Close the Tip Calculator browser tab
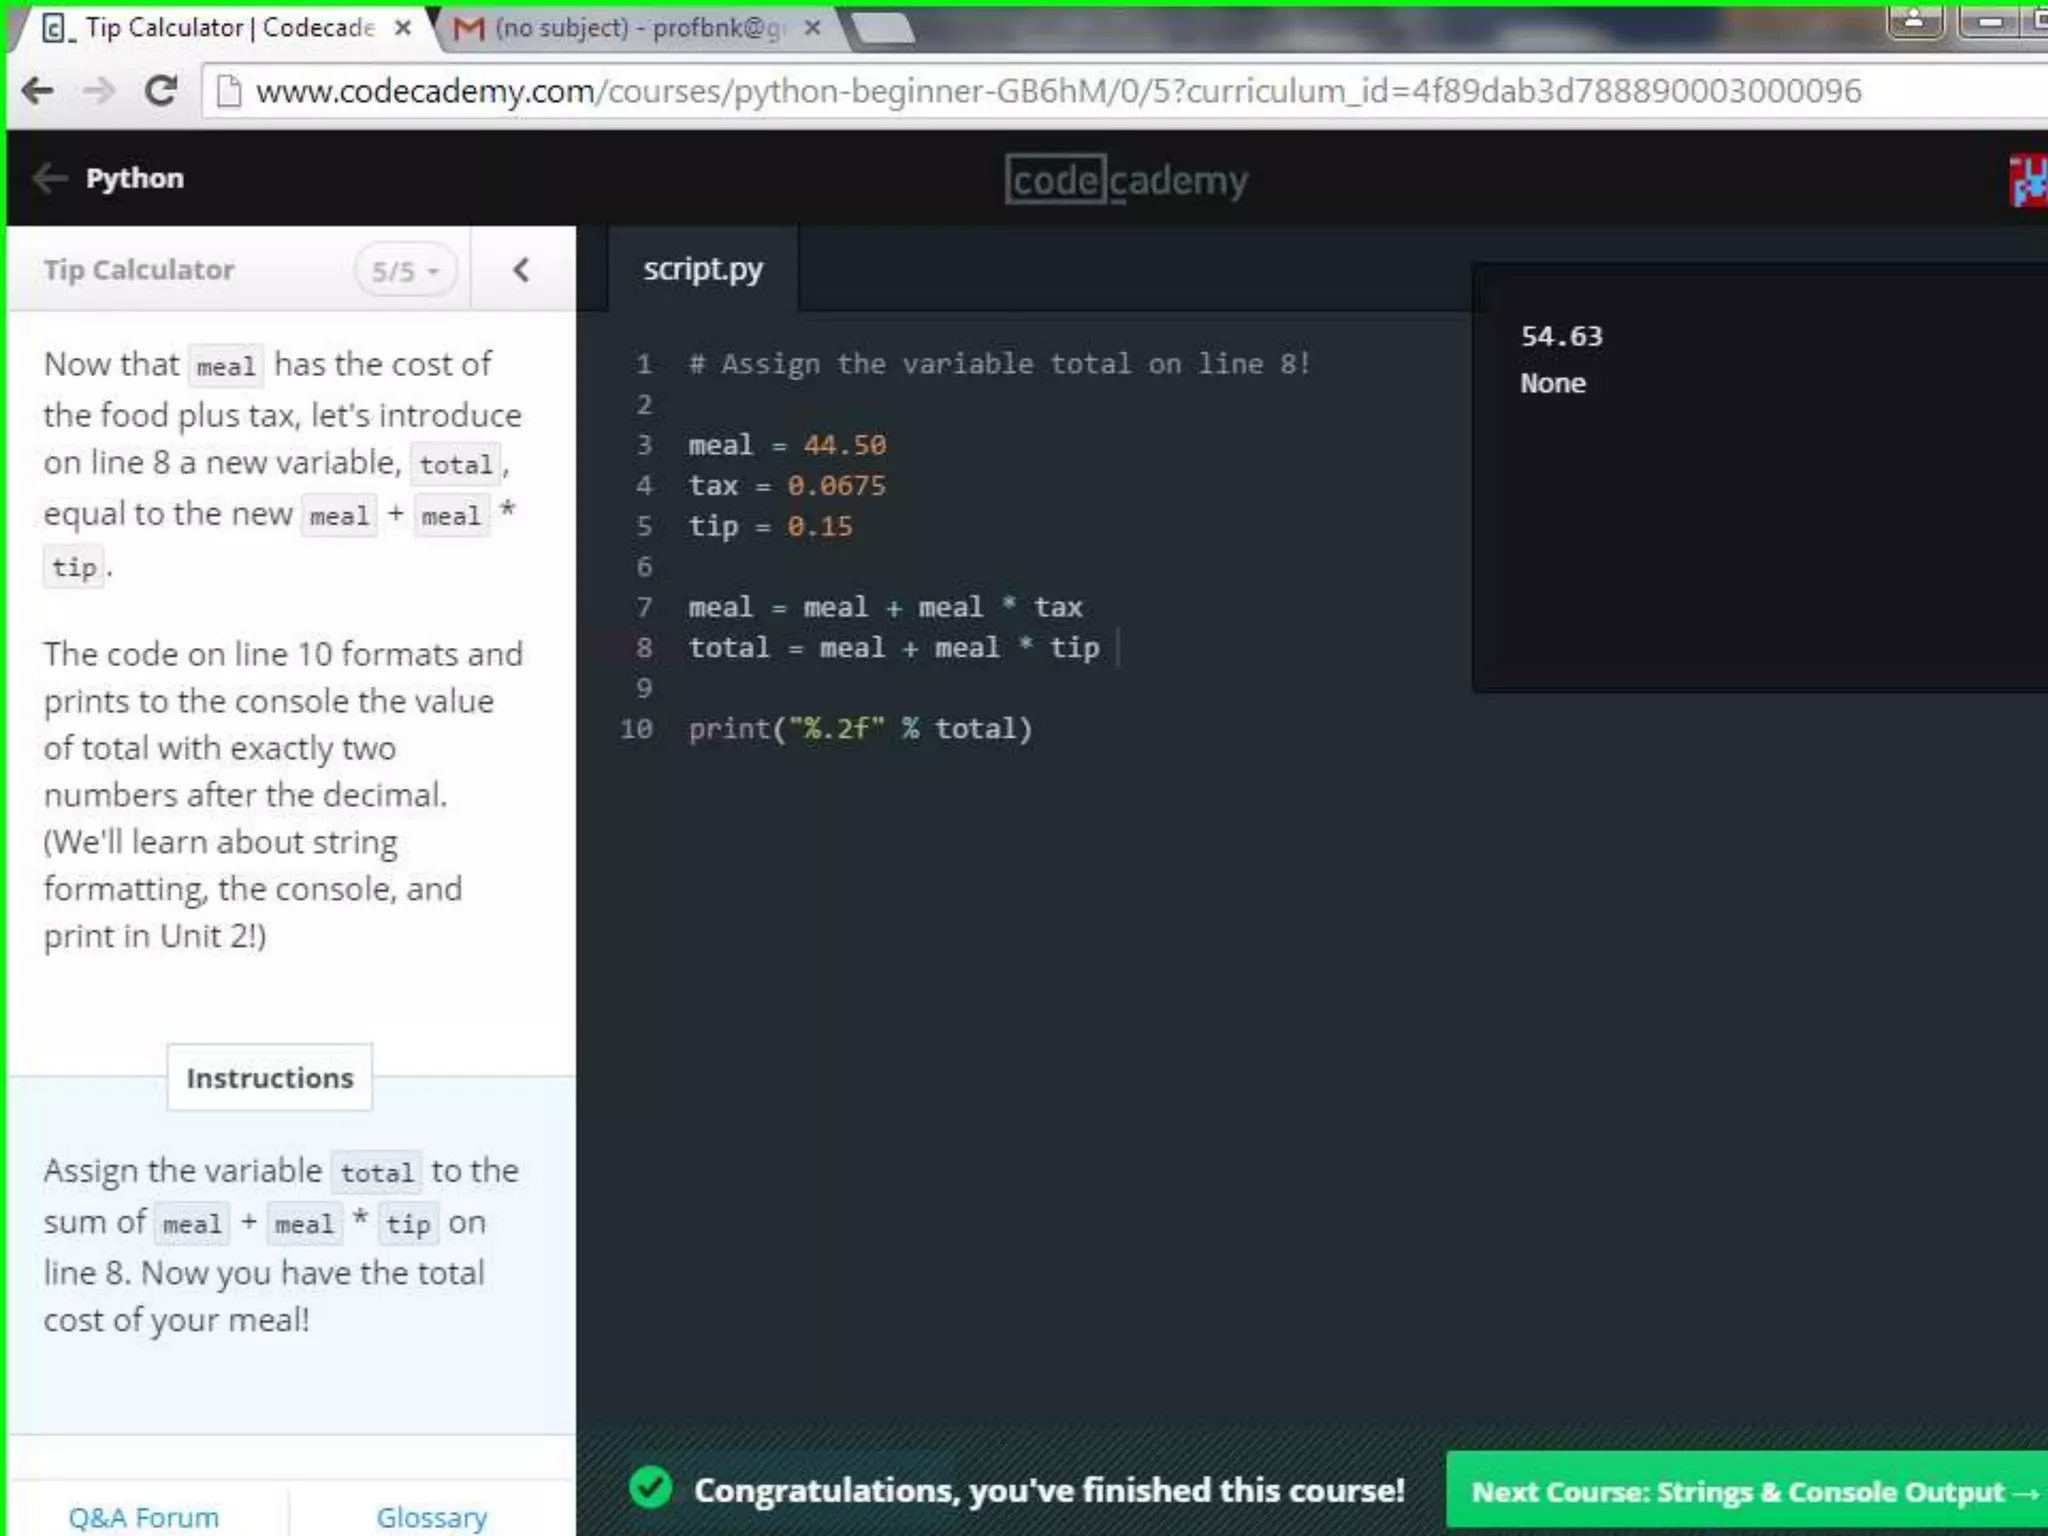Image resolution: width=2048 pixels, height=1536 pixels. (403, 28)
